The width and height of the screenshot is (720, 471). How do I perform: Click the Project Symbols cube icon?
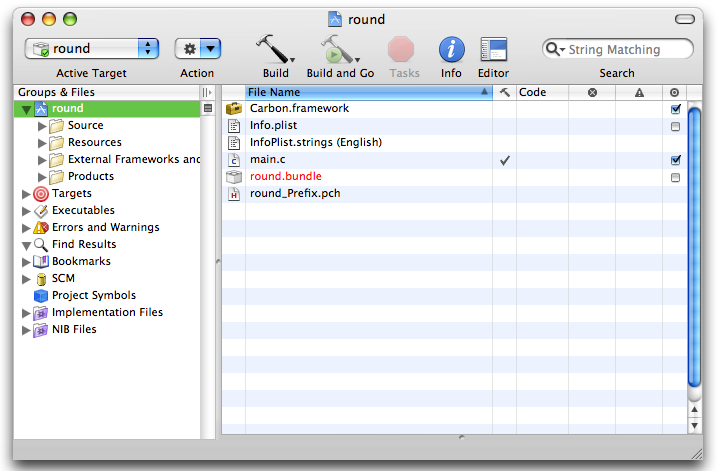41,296
